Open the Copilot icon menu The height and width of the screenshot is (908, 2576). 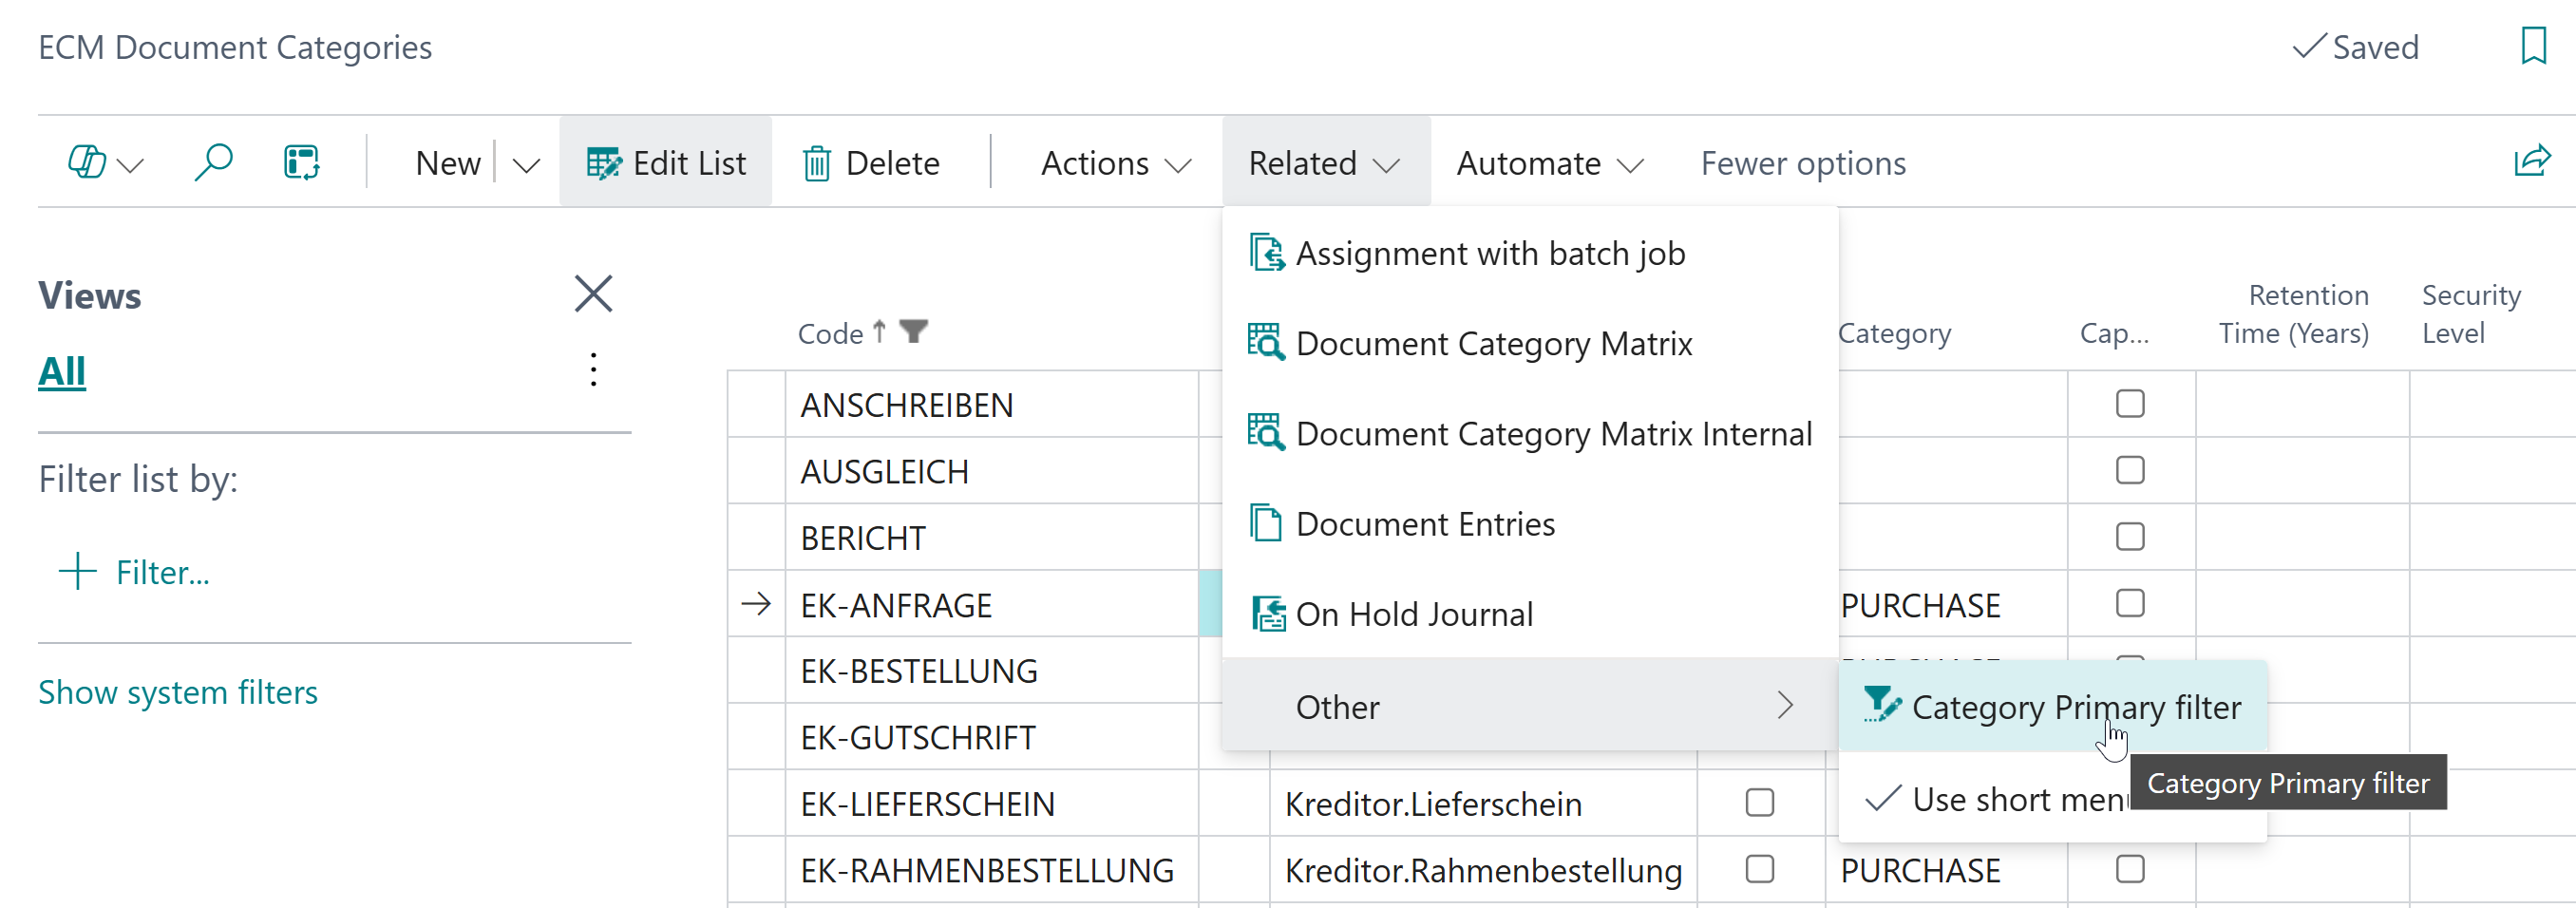pyautogui.click(x=103, y=162)
